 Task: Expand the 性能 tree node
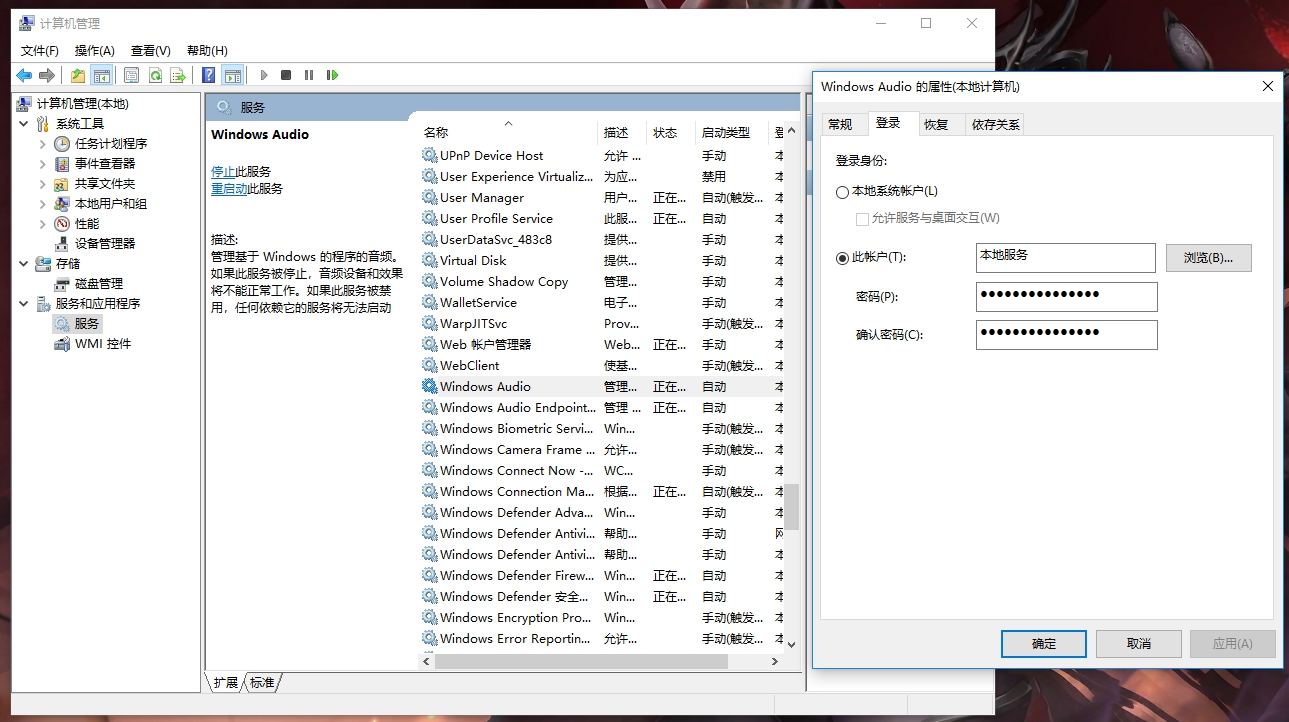click(43, 224)
